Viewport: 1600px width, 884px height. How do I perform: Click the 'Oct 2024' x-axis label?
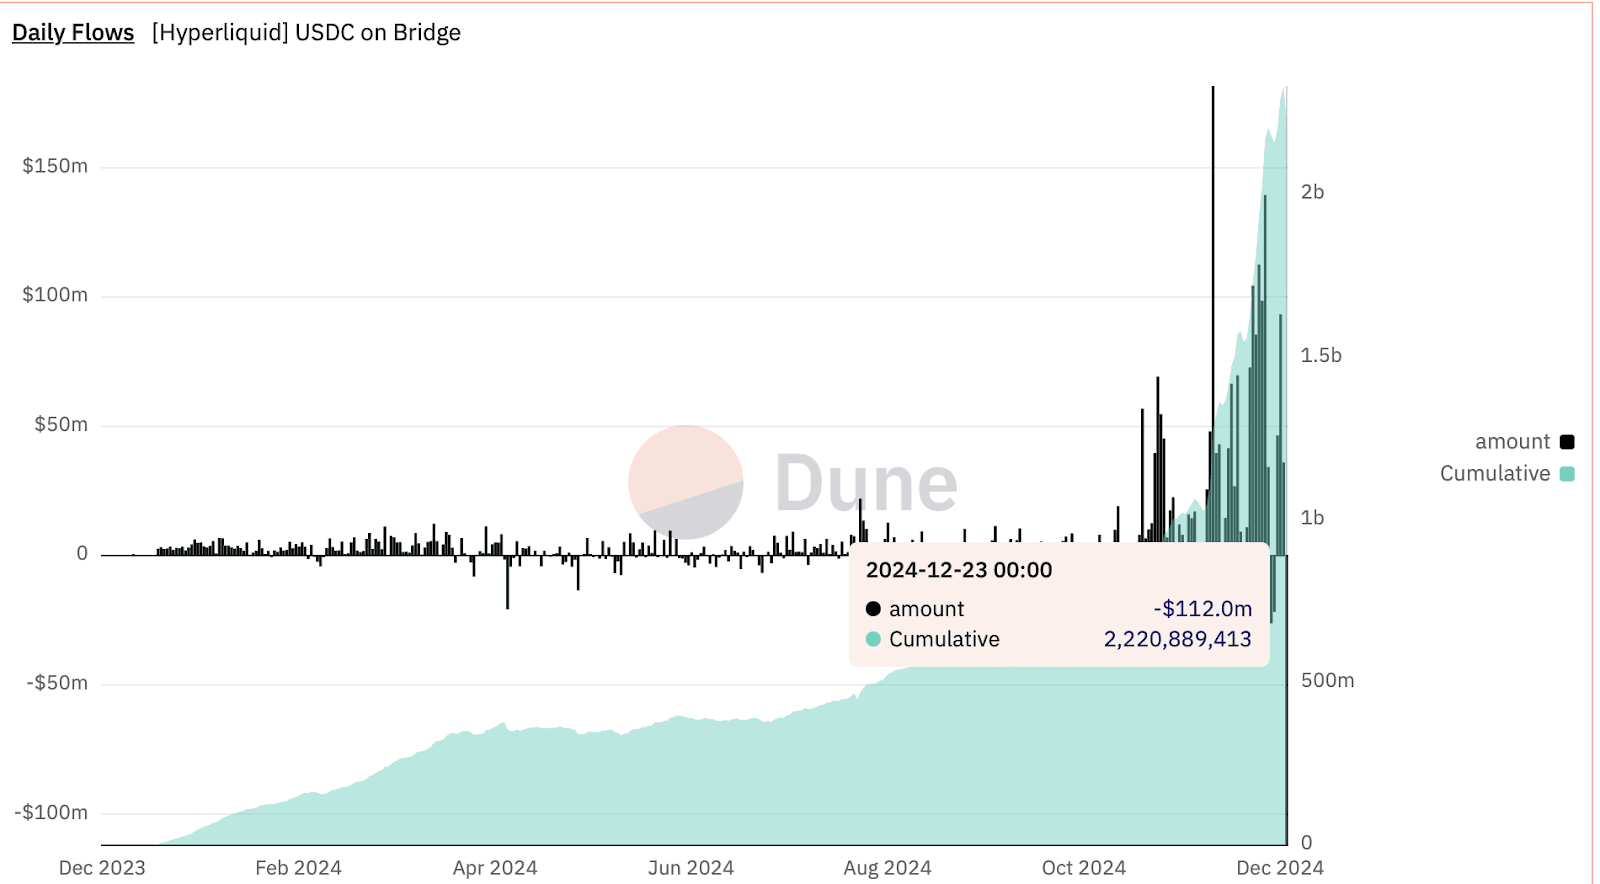(x=1084, y=868)
